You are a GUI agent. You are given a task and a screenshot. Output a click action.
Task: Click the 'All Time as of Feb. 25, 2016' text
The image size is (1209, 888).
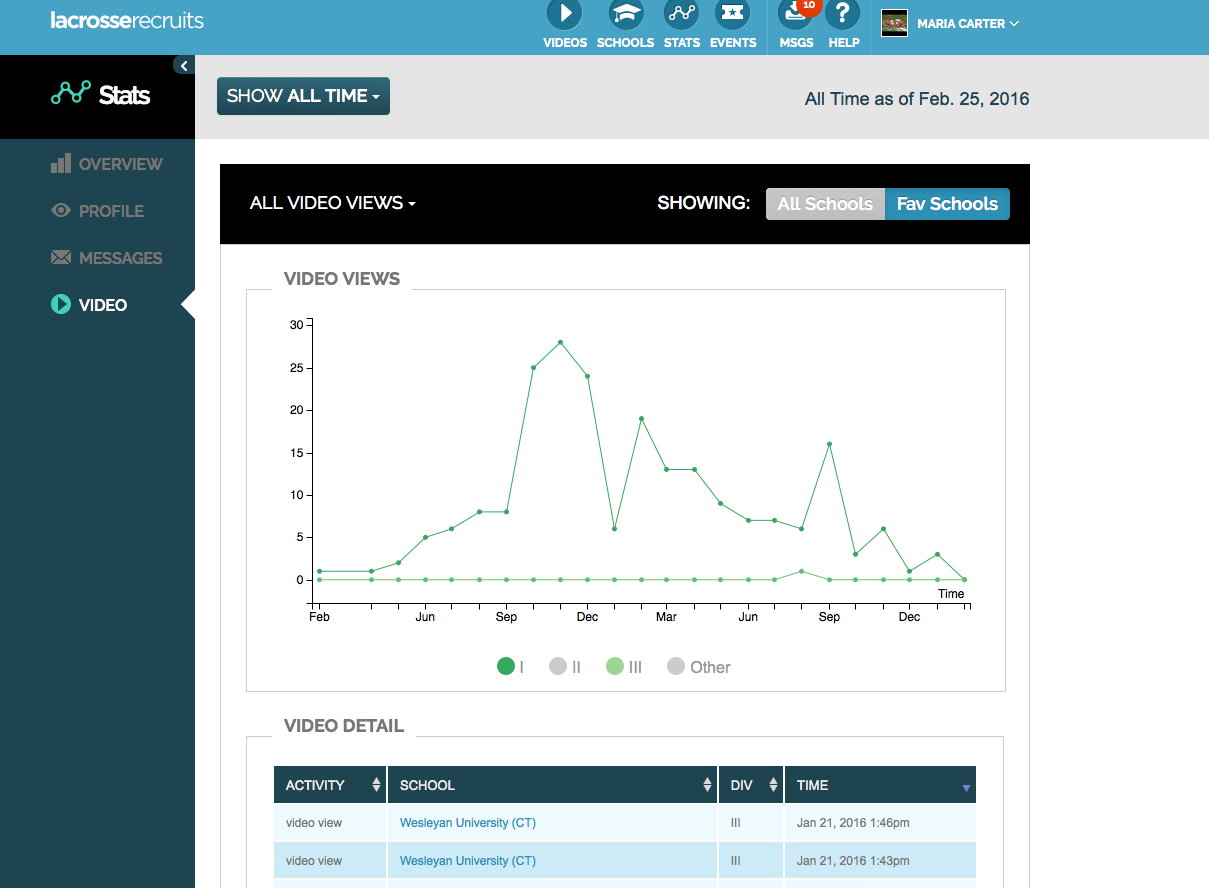tap(917, 99)
